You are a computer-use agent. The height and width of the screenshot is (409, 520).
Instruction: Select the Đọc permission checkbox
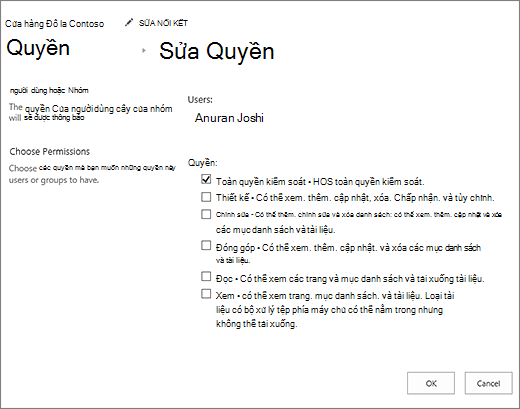click(x=206, y=276)
